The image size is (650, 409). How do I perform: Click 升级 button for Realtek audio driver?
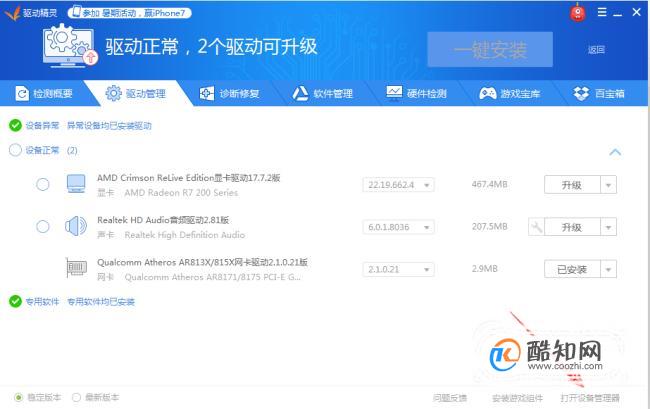pos(572,227)
